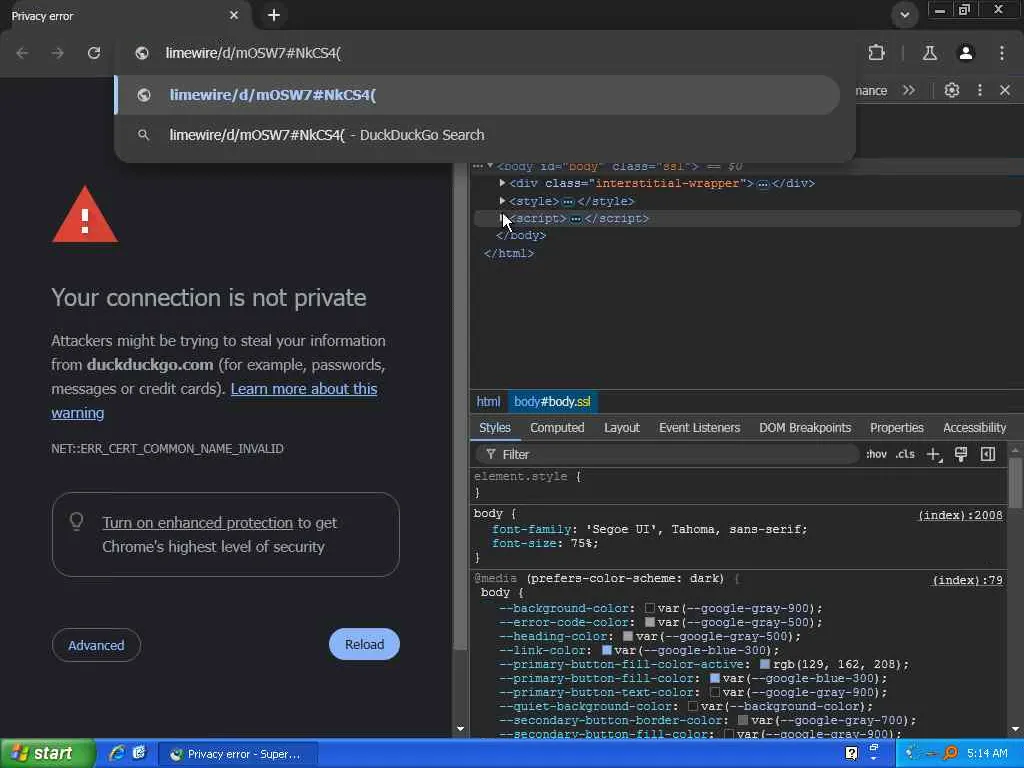The height and width of the screenshot is (768, 1024).
Task: Open the --link-color blue swatch
Action: coord(607,650)
